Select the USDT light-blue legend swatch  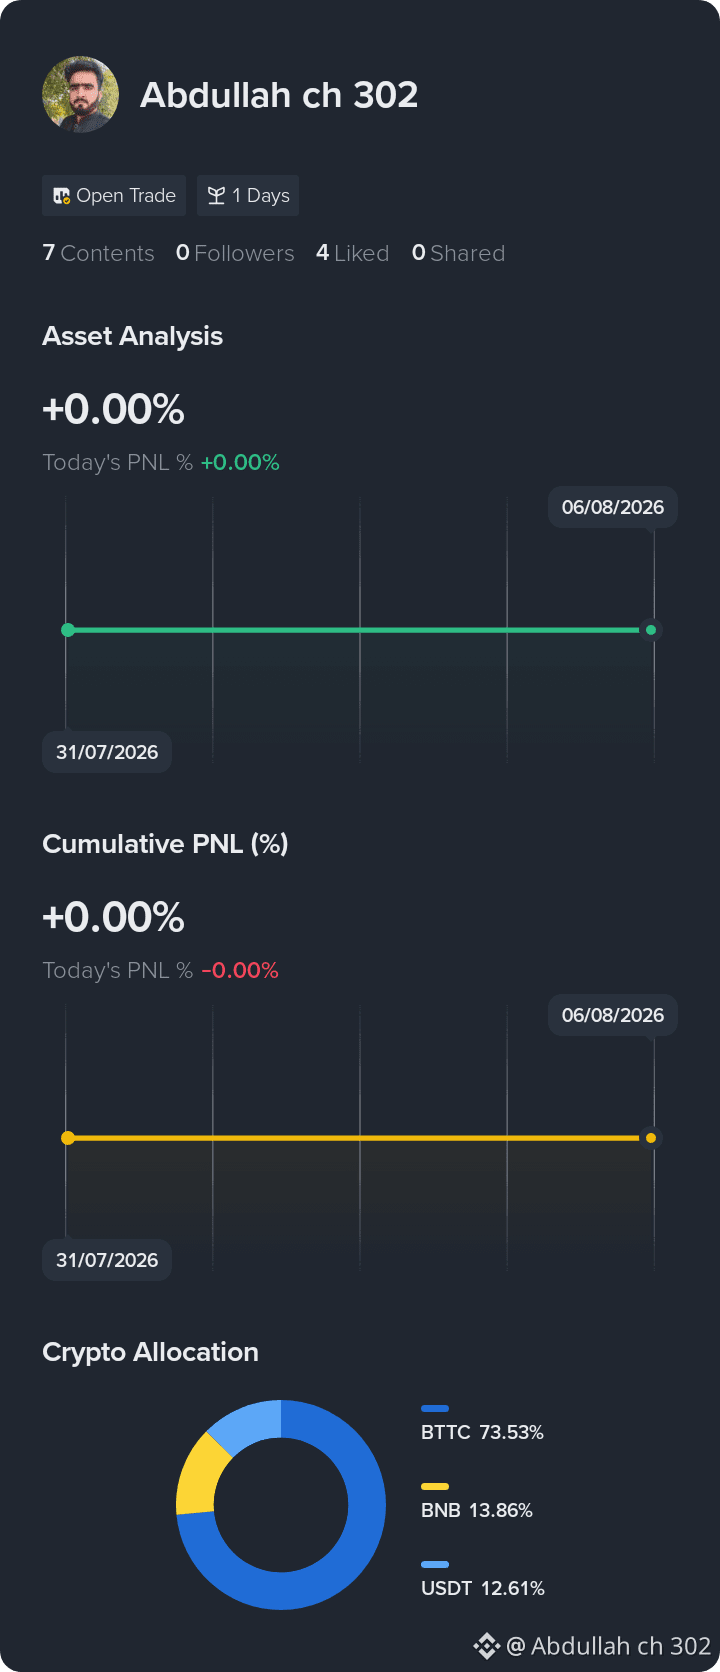[x=435, y=1564]
